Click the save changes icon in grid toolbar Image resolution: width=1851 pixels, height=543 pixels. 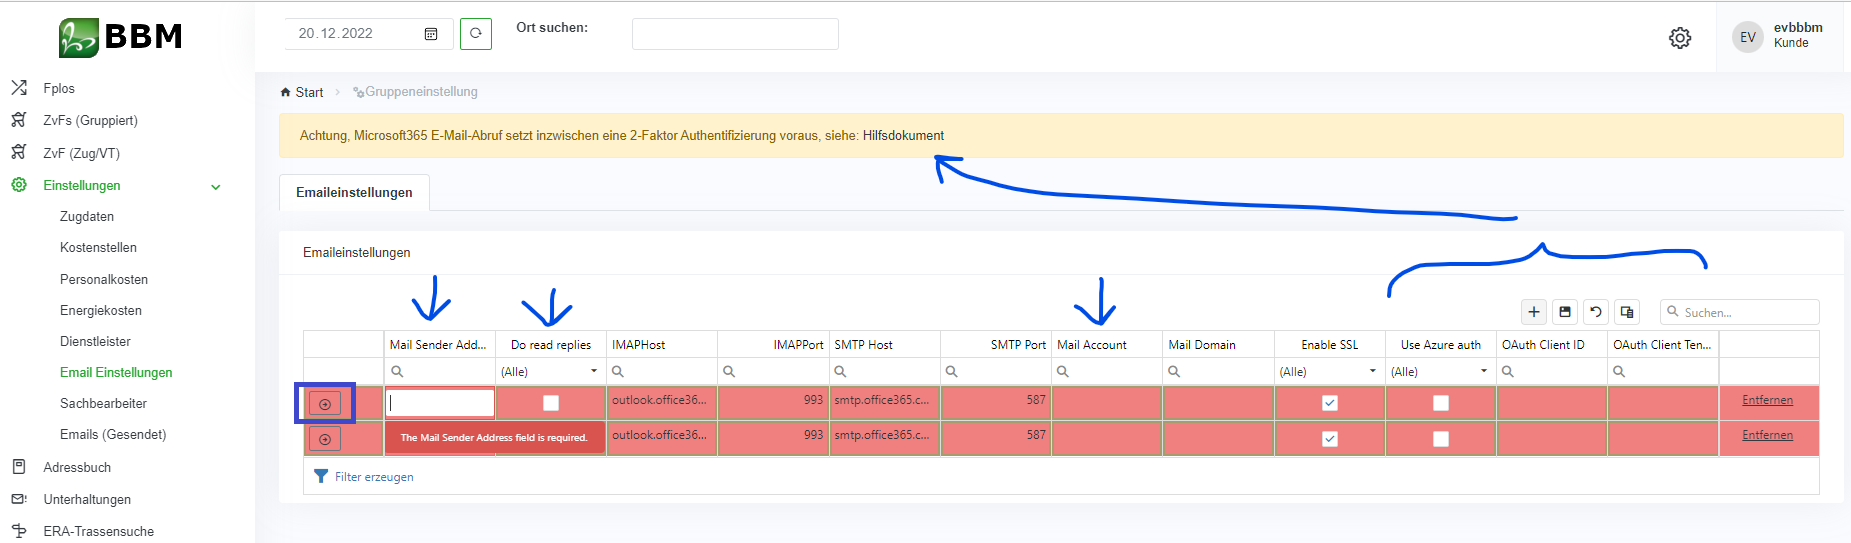point(1565,312)
